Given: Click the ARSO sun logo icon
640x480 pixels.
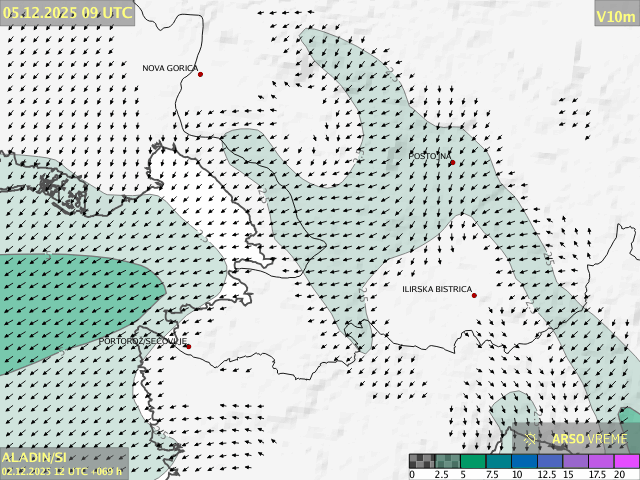Looking at the screenshot, I should (x=531, y=438).
